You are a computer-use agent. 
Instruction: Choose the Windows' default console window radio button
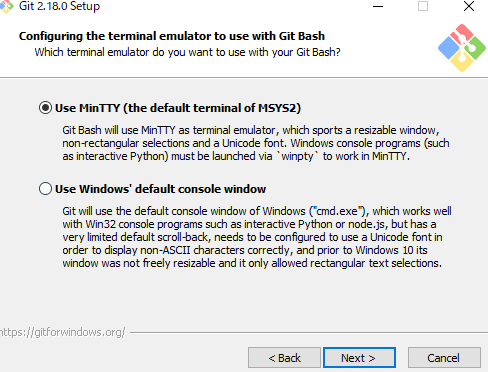click(45, 189)
